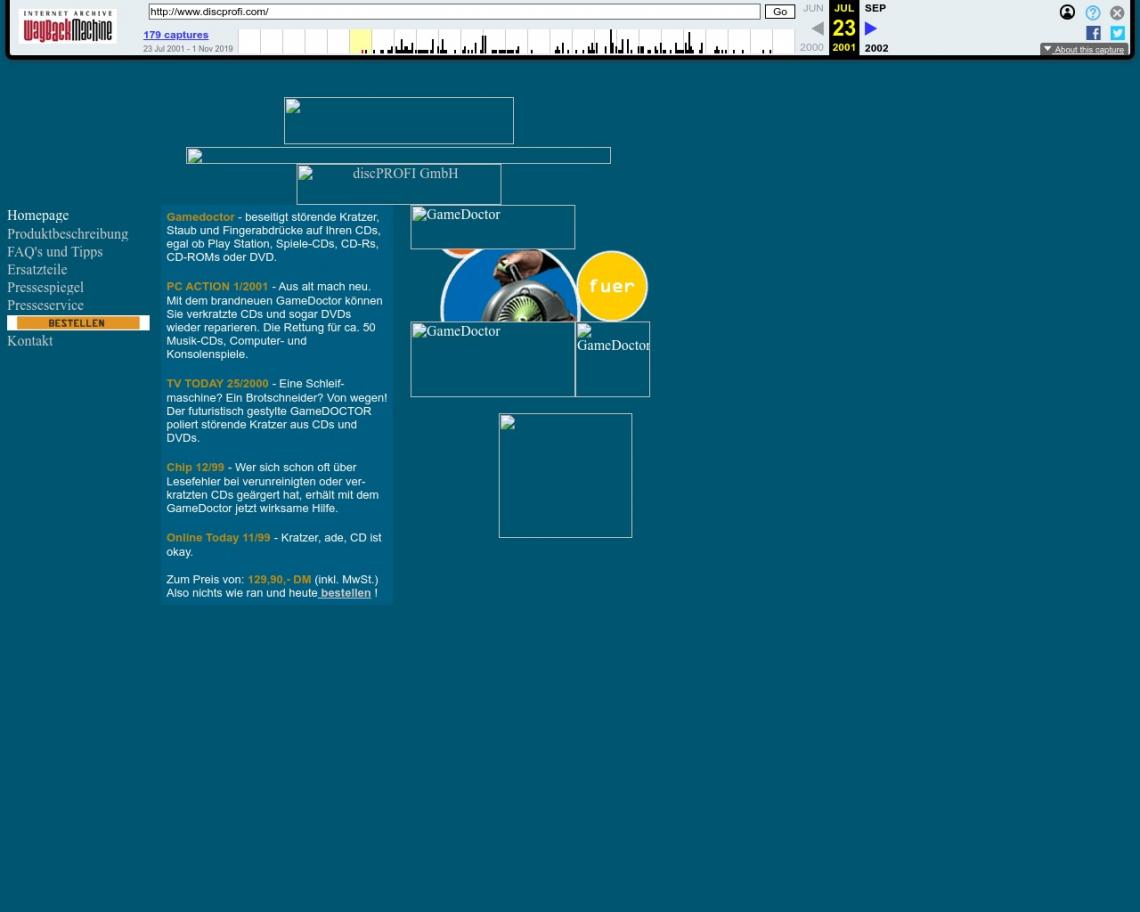Click the discPROFI GmbH broken image

pos(398,184)
